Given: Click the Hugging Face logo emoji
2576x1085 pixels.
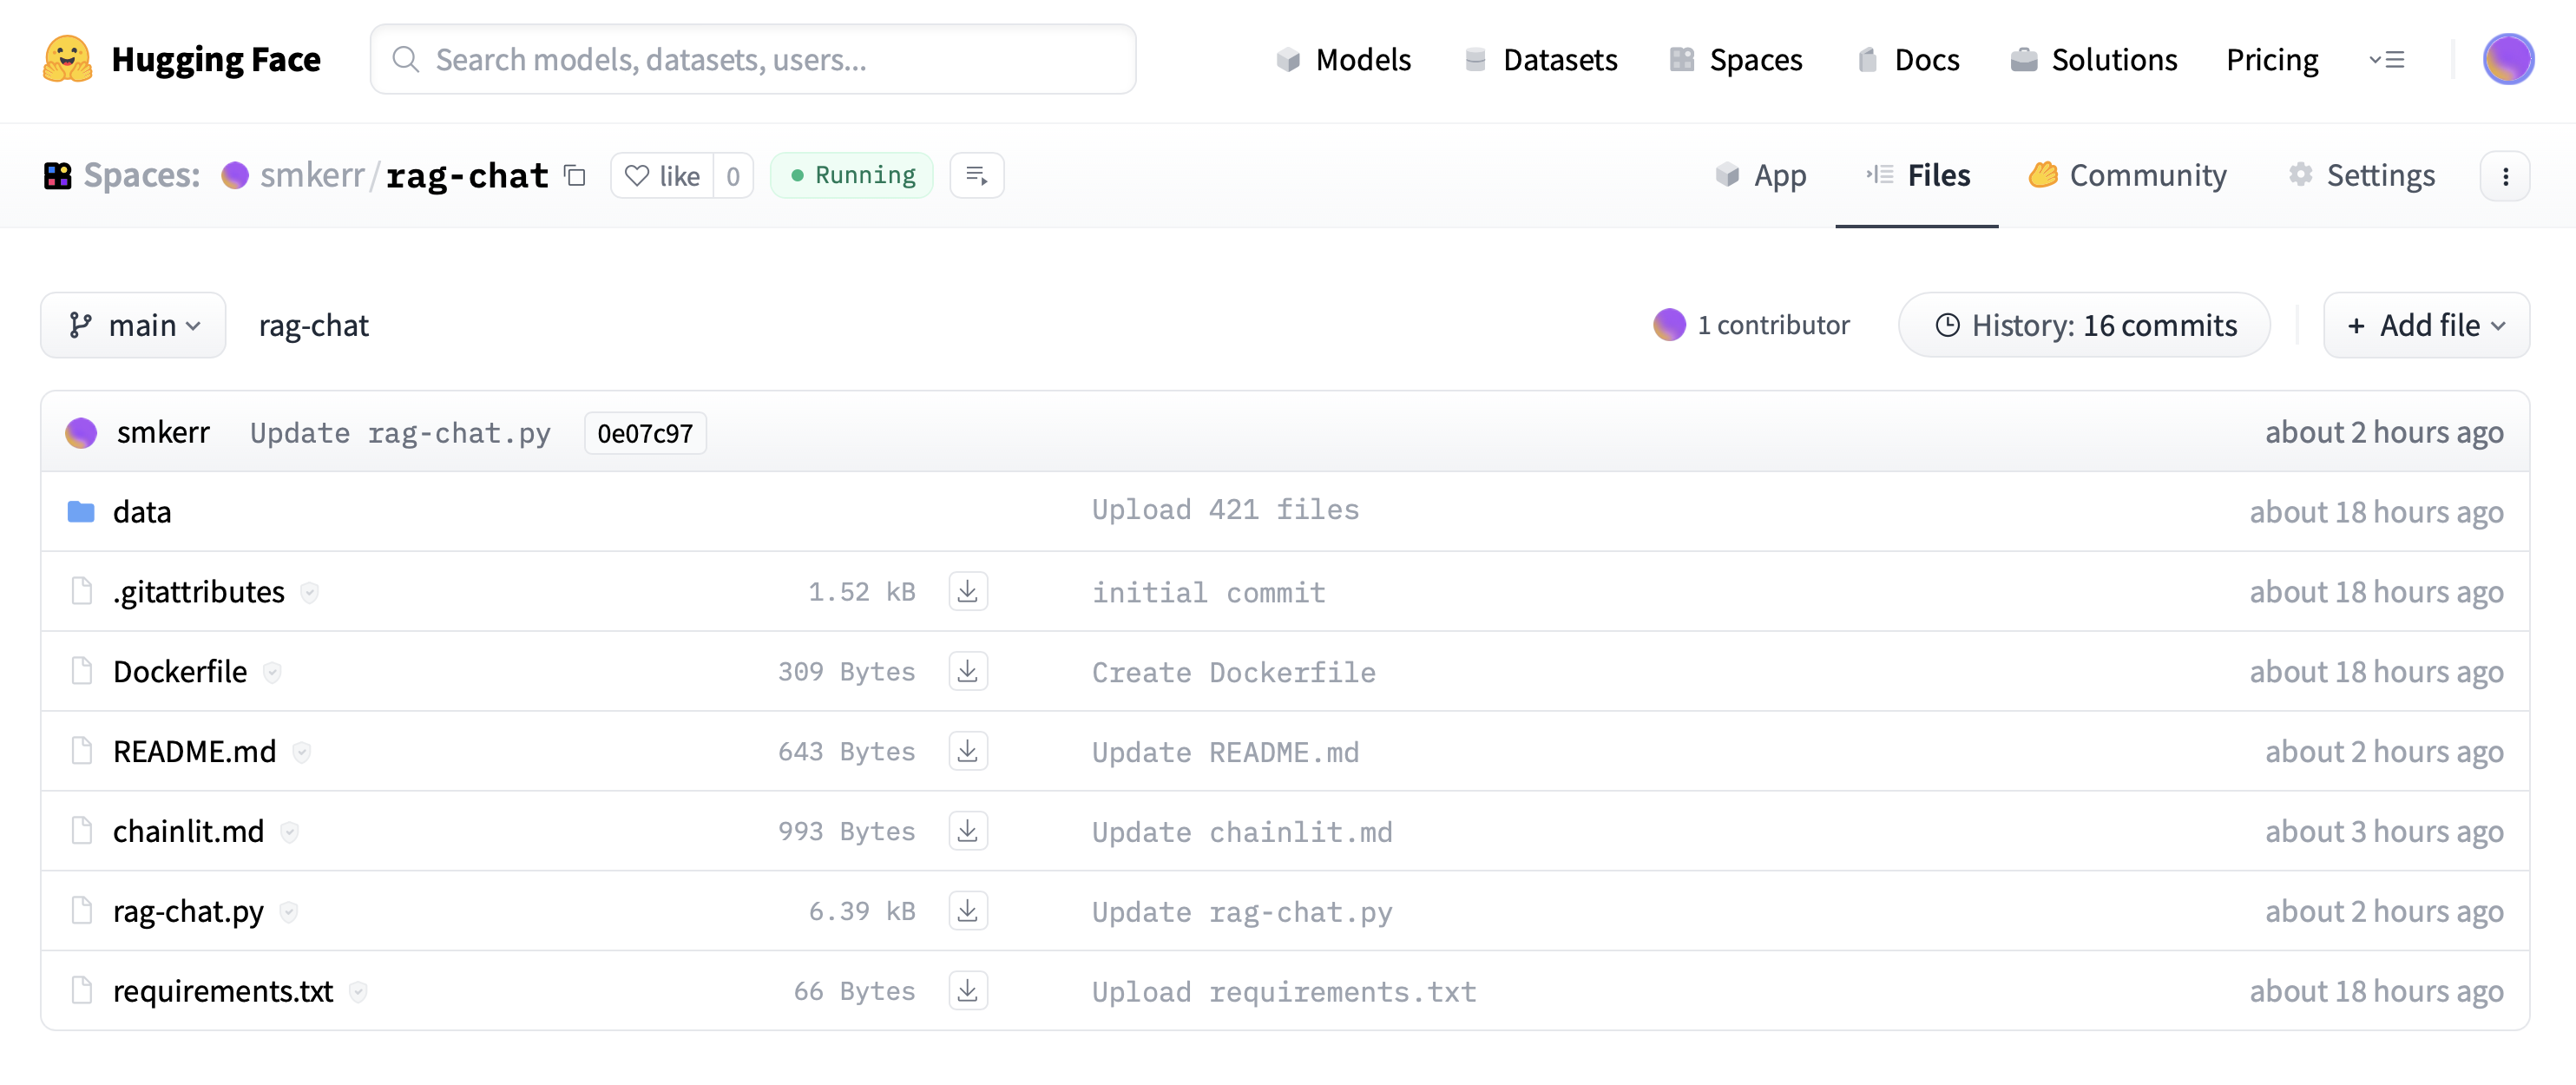Looking at the screenshot, I should coord(67,59).
